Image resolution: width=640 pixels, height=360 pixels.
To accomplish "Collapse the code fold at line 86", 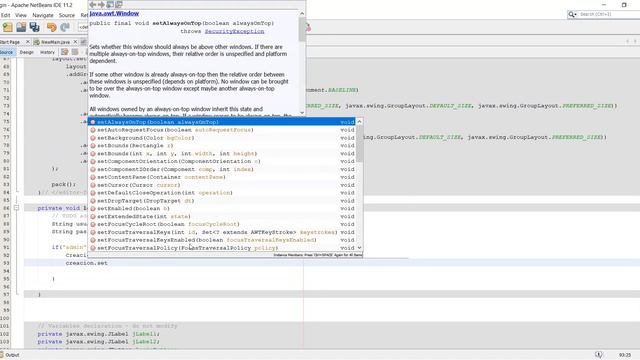I will [16, 208].
